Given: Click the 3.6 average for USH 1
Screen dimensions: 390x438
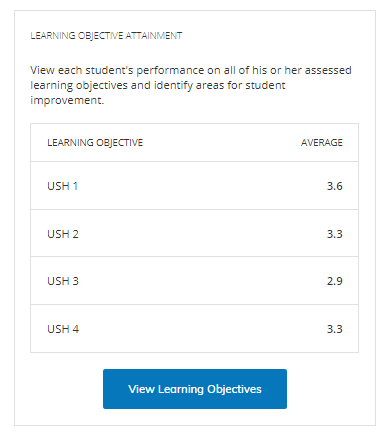Looking at the screenshot, I should 334,186.
